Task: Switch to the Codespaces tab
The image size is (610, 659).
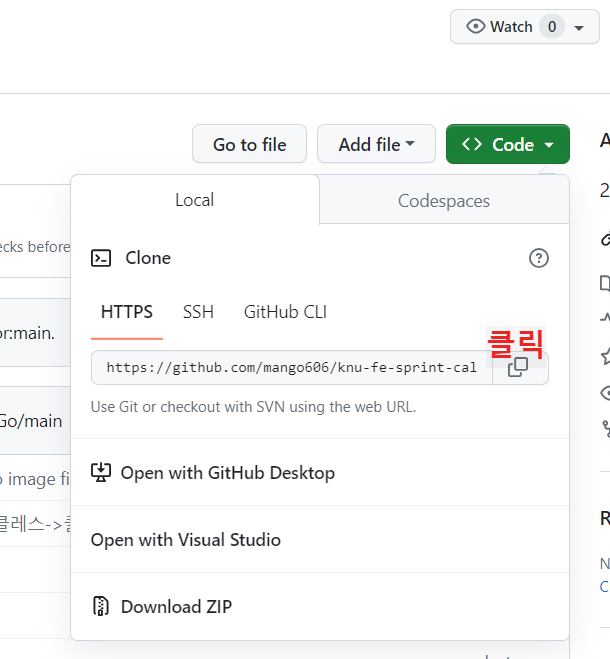Action: coord(444,201)
